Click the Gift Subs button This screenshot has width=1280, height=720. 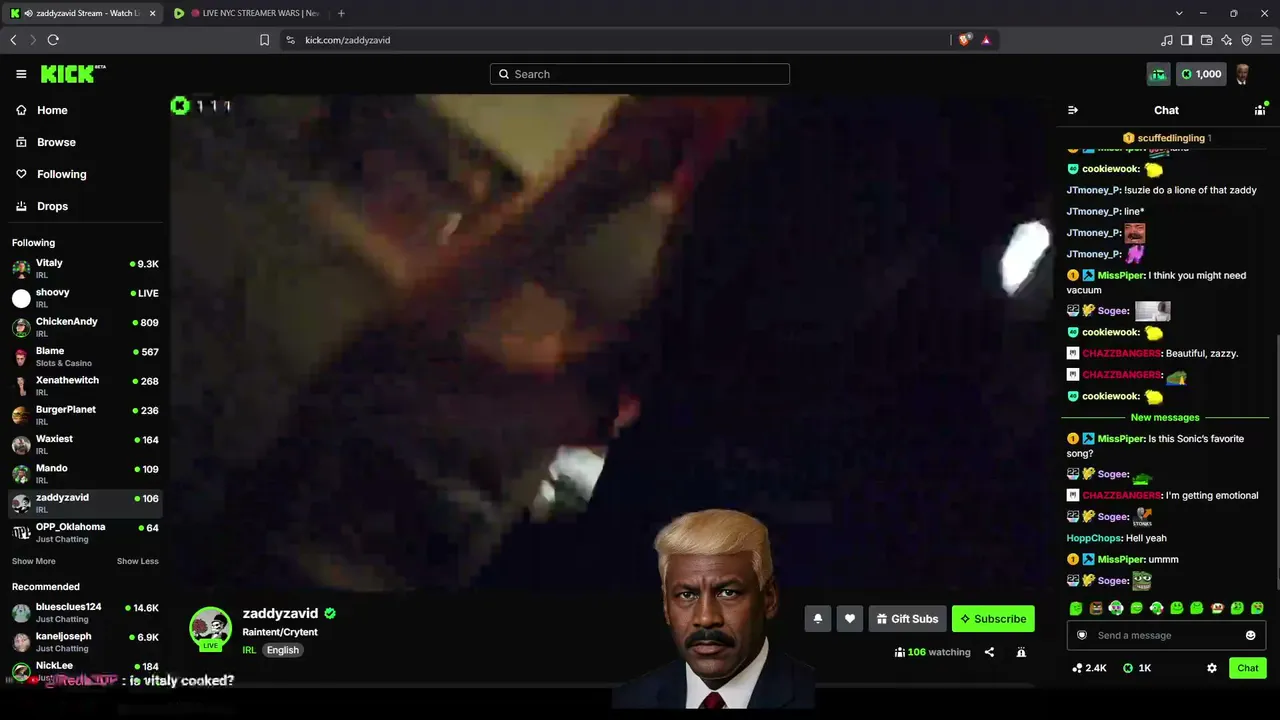907,619
